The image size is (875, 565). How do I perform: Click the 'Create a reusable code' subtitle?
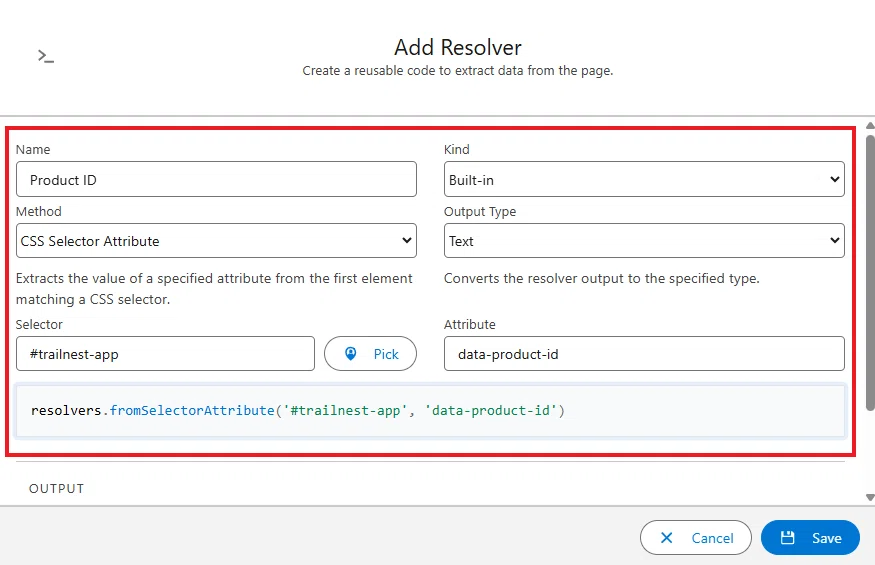pyautogui.click(x=458, y=71)
